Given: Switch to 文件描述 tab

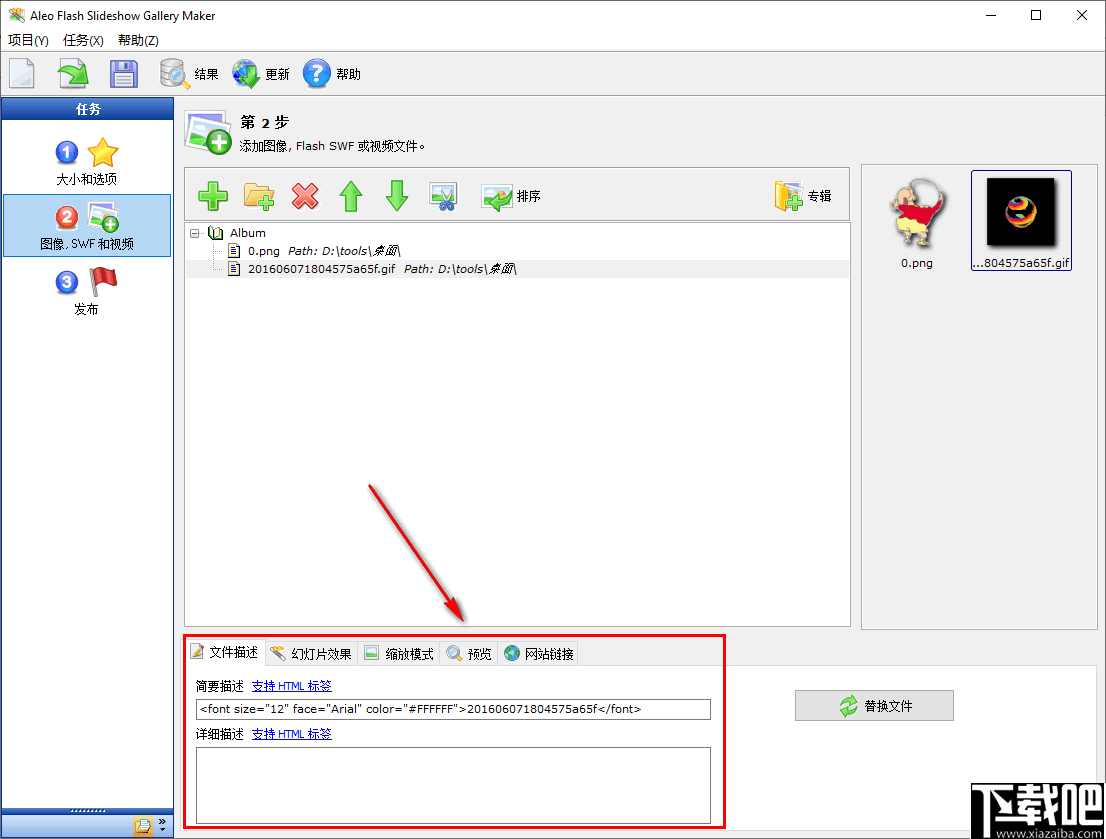Looking at the screenshot, I should pyautogui.click(x=226, y=653).
